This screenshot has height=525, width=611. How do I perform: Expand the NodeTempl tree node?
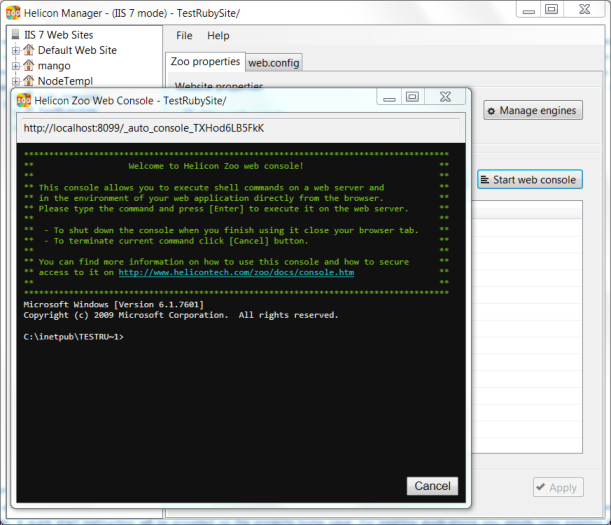click(15, 81)
